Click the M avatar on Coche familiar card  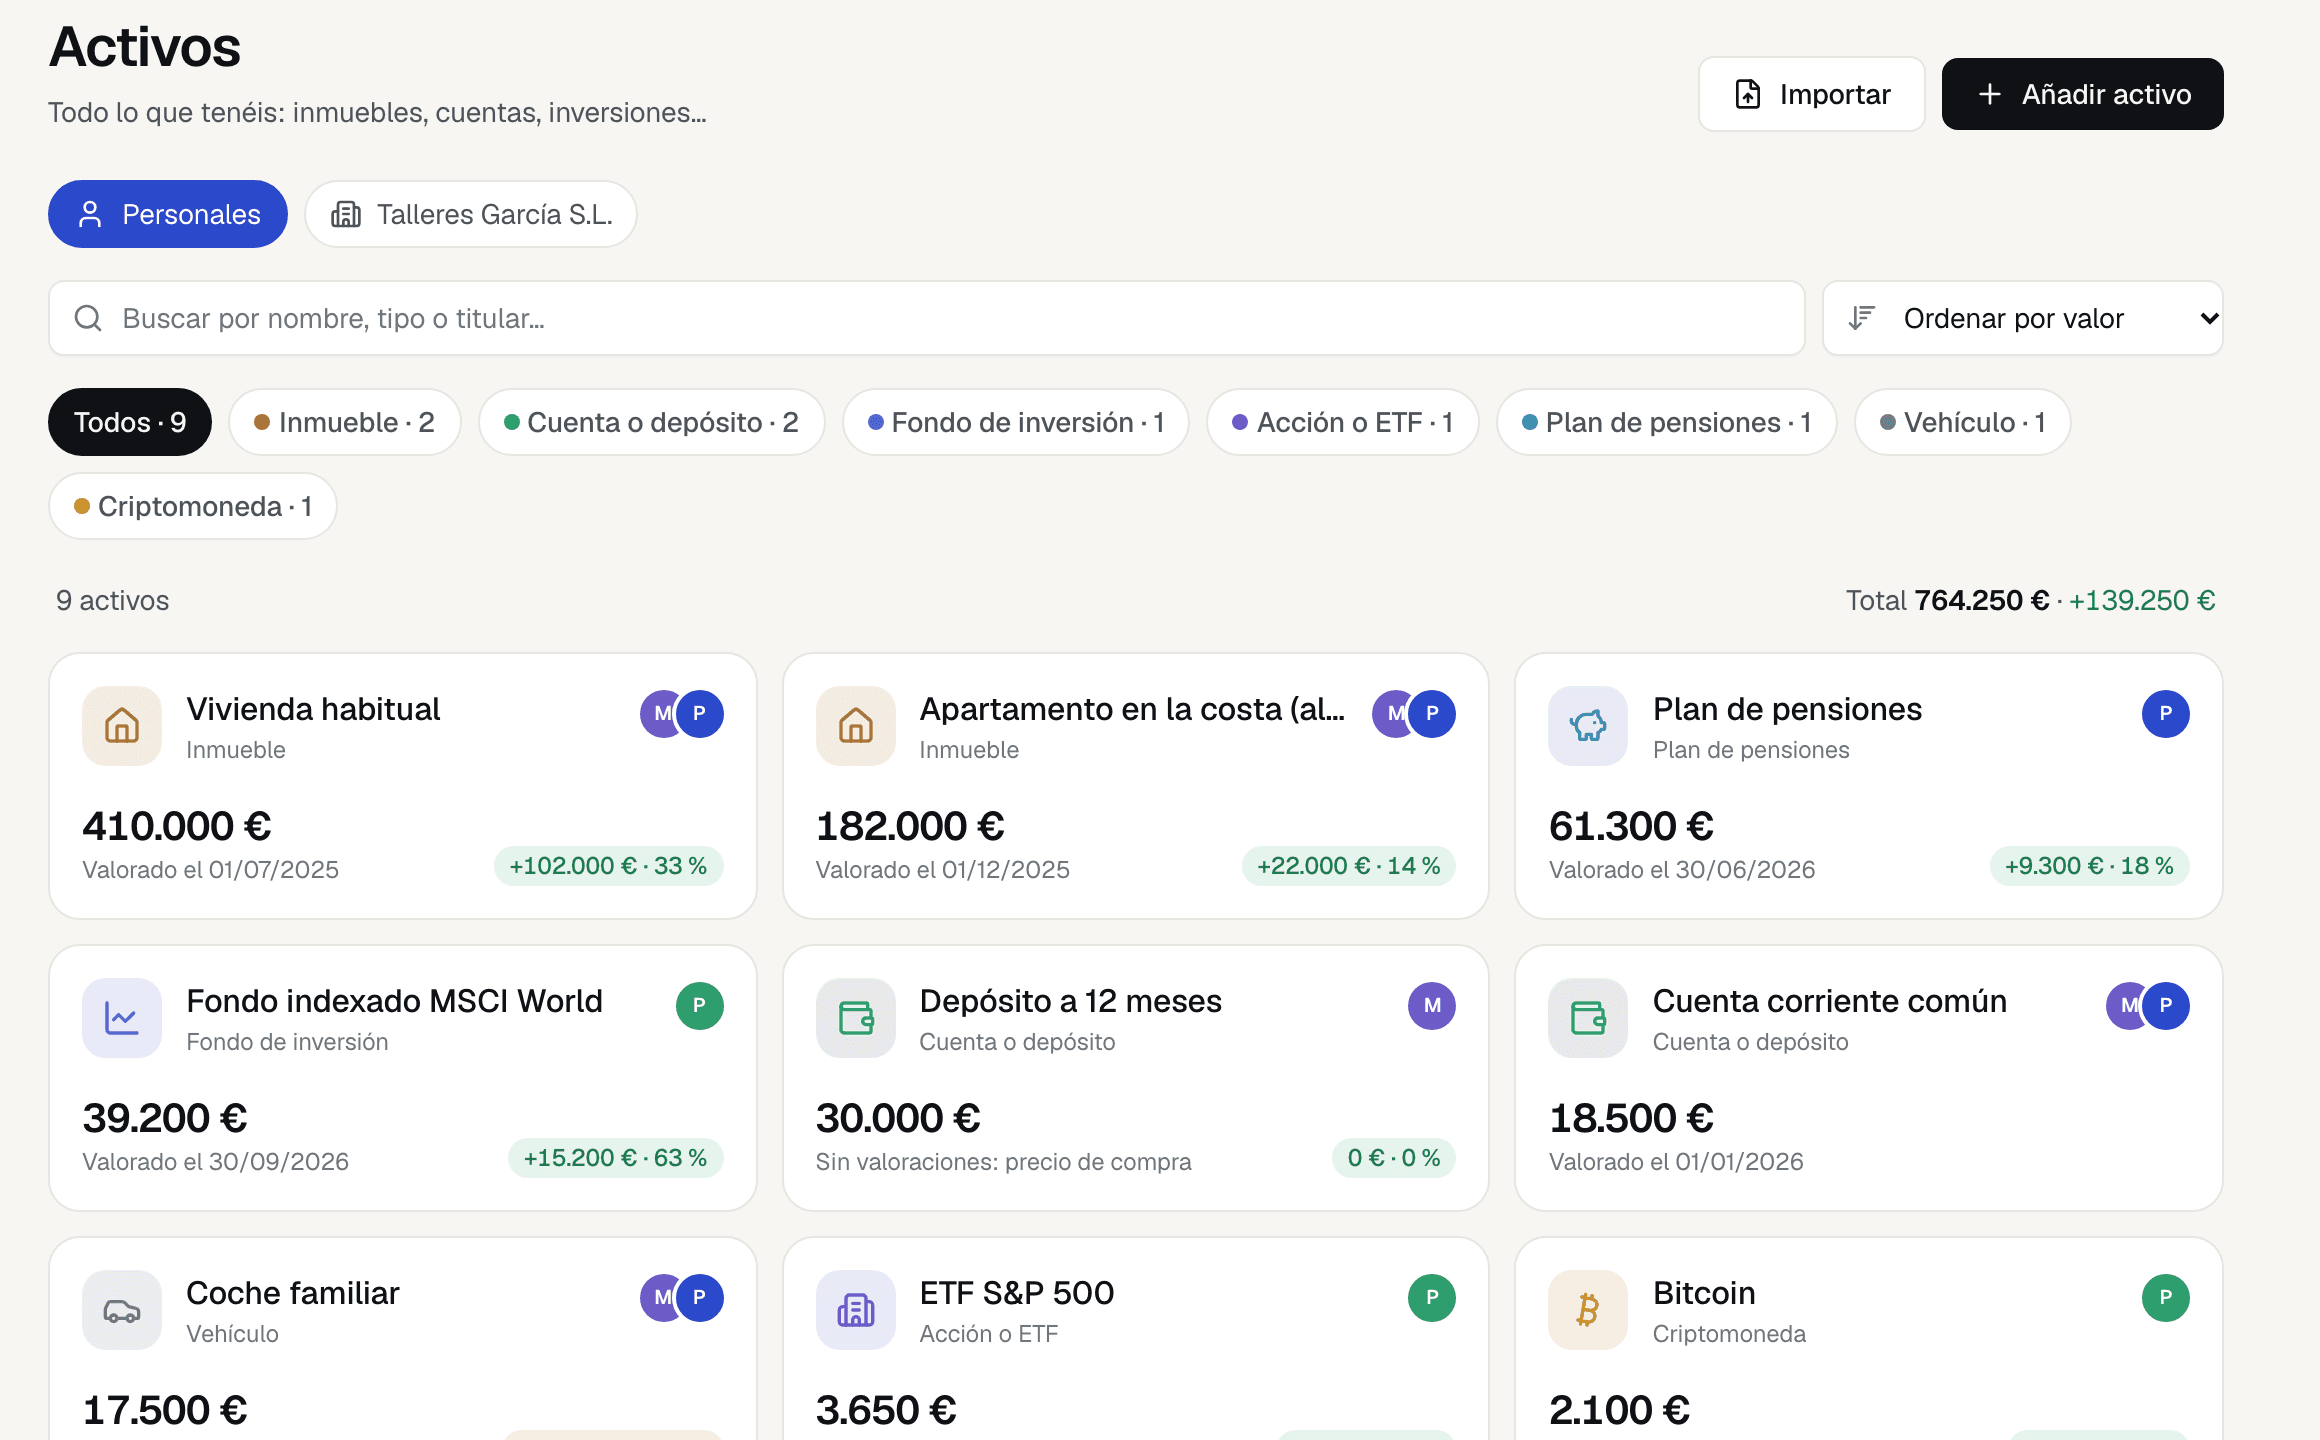coord(660,1298)
